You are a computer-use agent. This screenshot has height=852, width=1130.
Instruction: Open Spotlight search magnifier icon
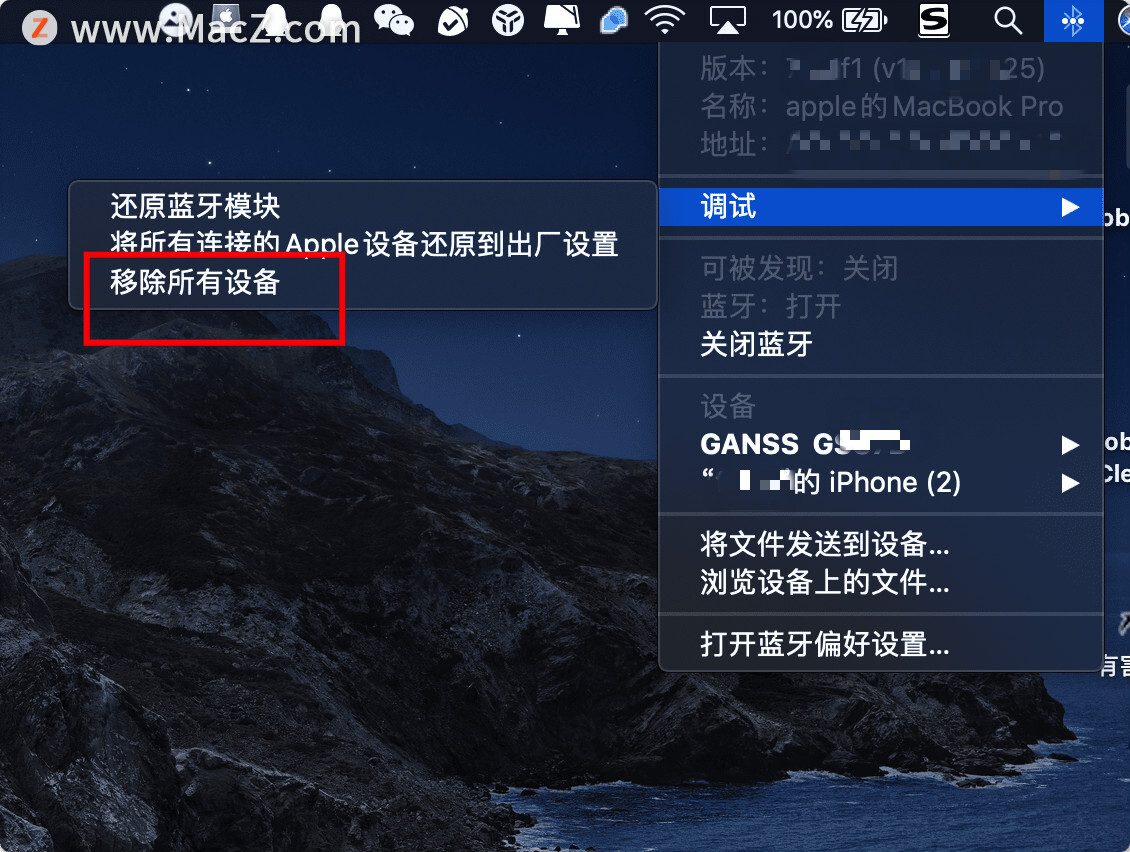point(1007,20)
